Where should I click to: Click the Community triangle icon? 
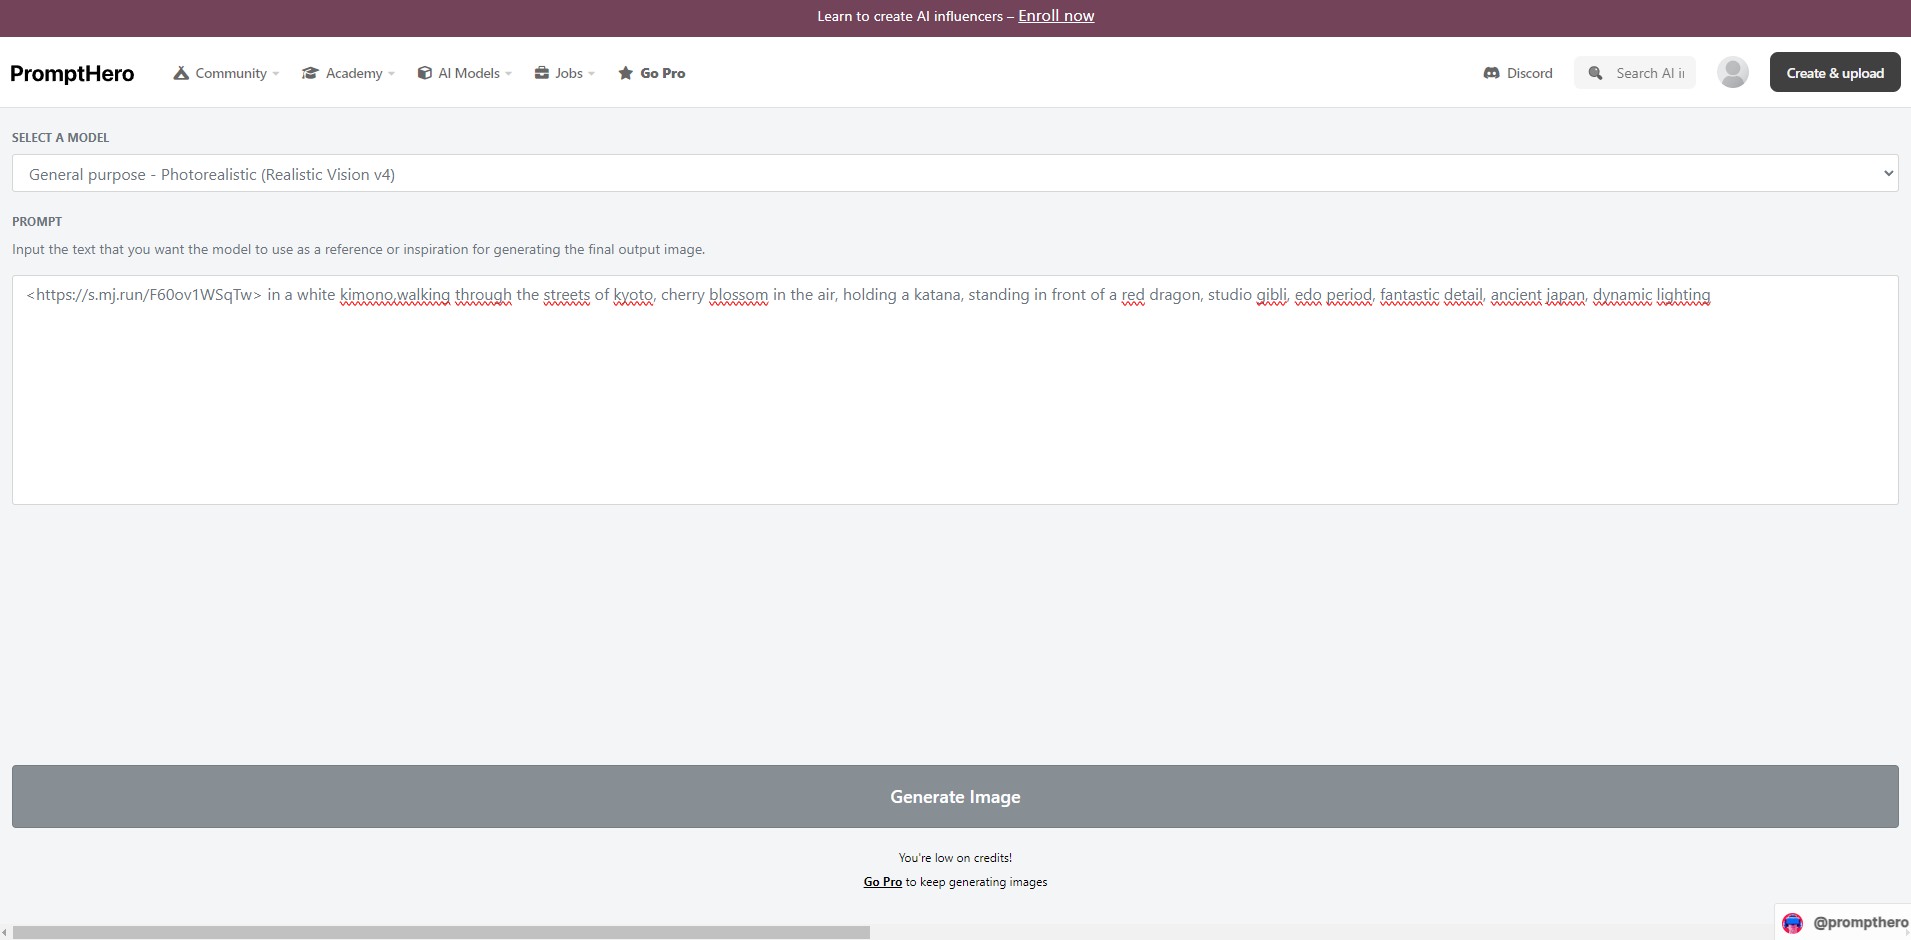pyautogui.click(x=181, y=73)
